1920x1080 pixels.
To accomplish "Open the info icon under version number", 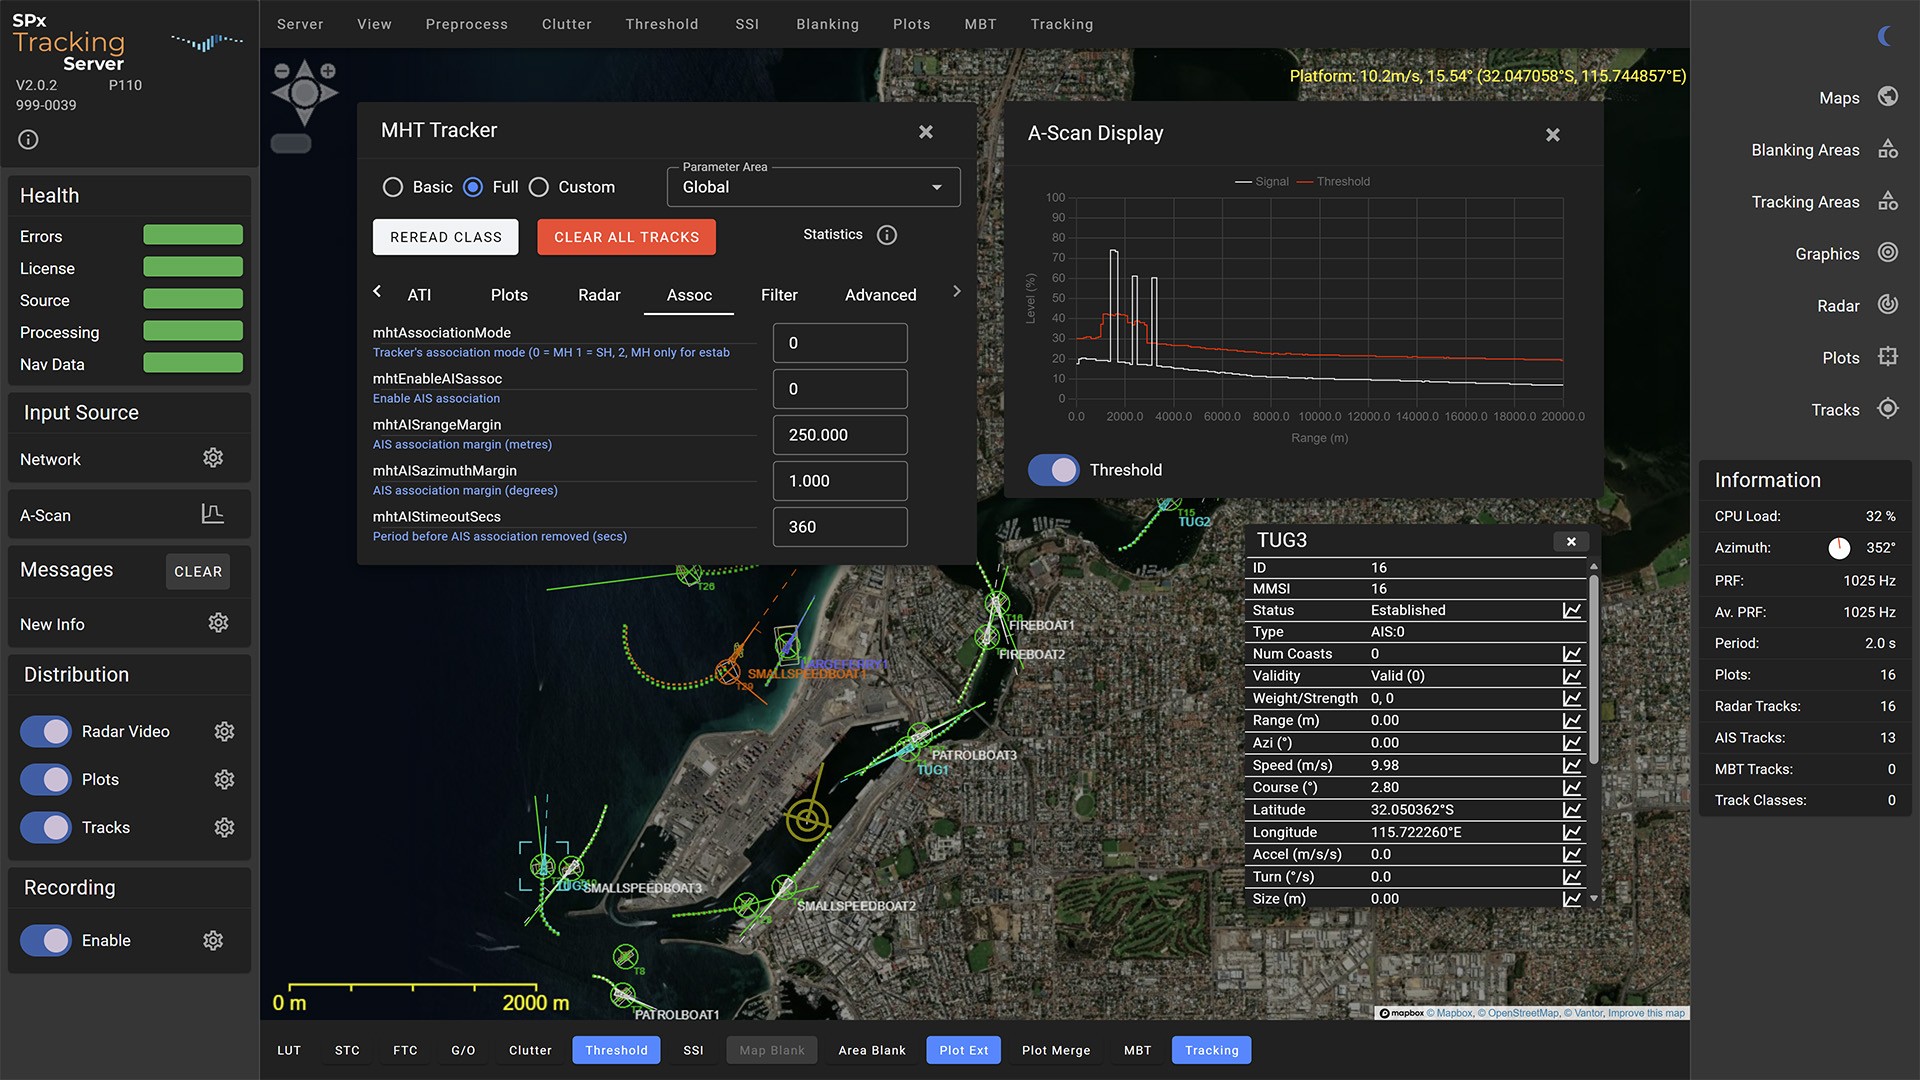I will pos(28,140).
